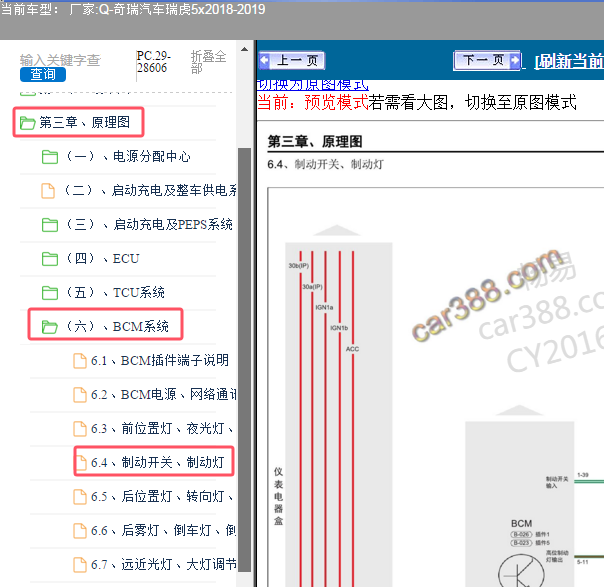Click the 6.7 远近光灯 page icon
This screenshot has height=587, width=604.
tap(80, 565)
